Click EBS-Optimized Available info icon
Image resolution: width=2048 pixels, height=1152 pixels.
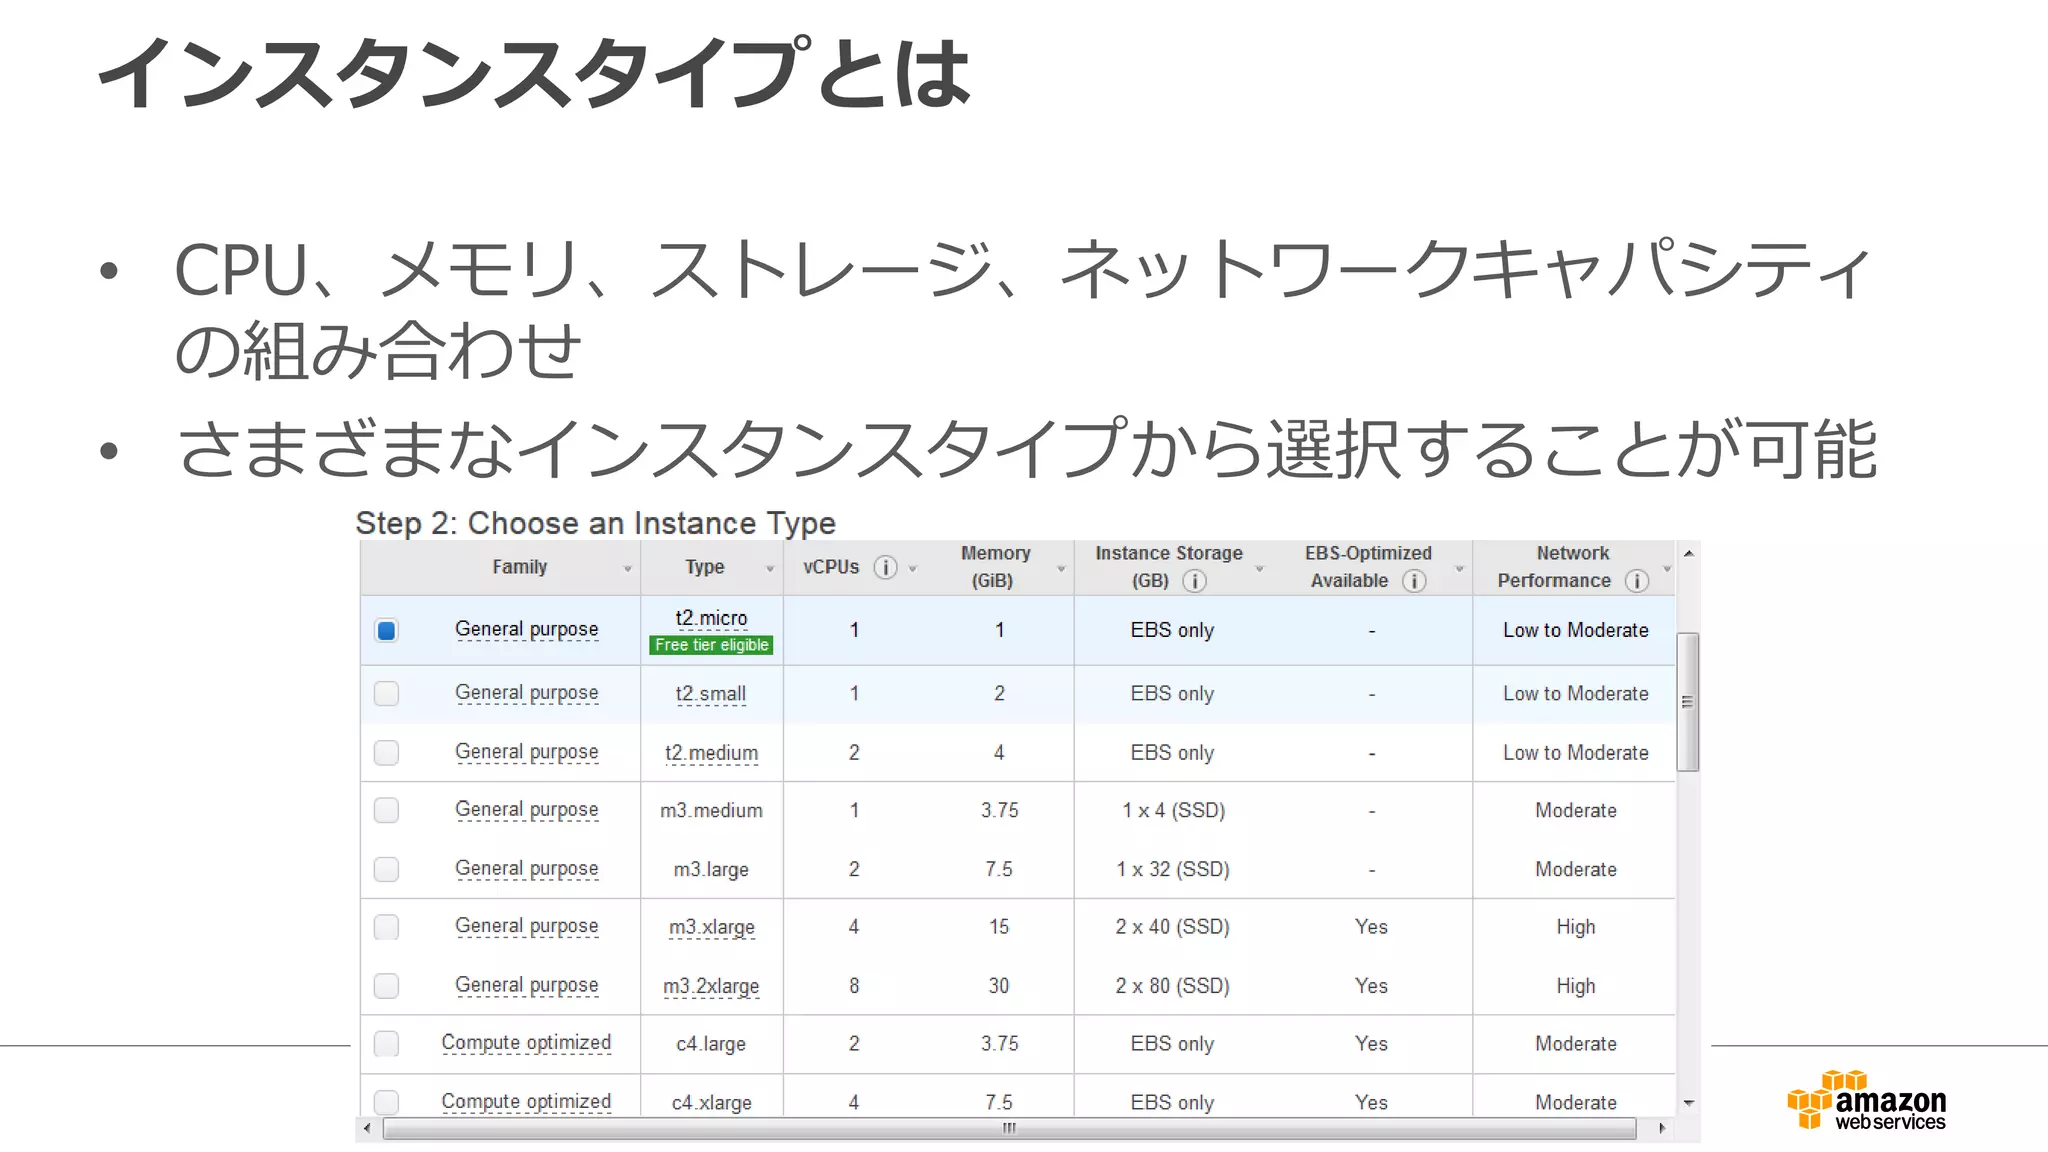click(x=1413, y=581)
